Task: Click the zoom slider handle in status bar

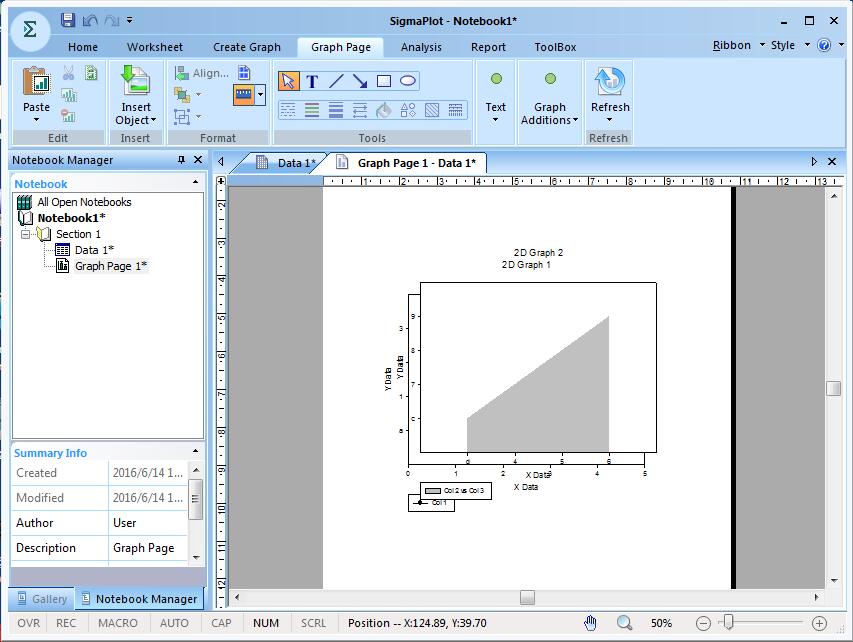Action: click(730, 623)
